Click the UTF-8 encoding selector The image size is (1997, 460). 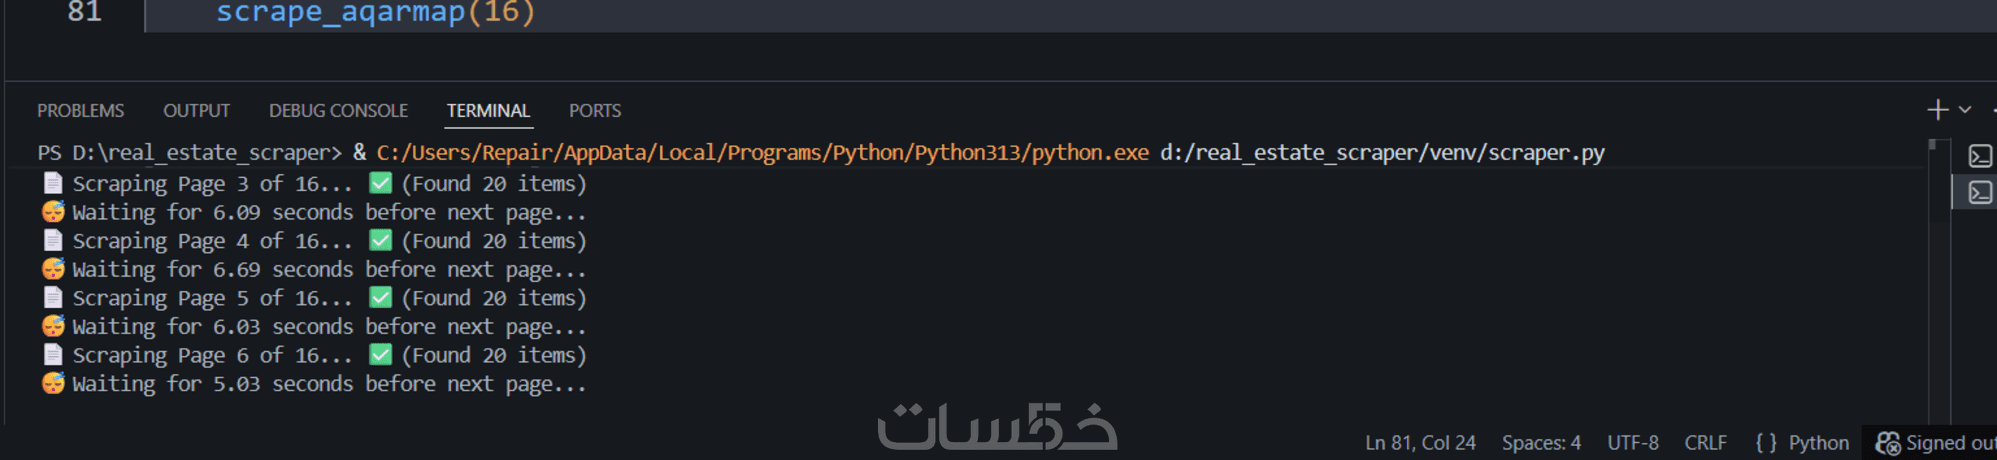tap(1632, 443)
